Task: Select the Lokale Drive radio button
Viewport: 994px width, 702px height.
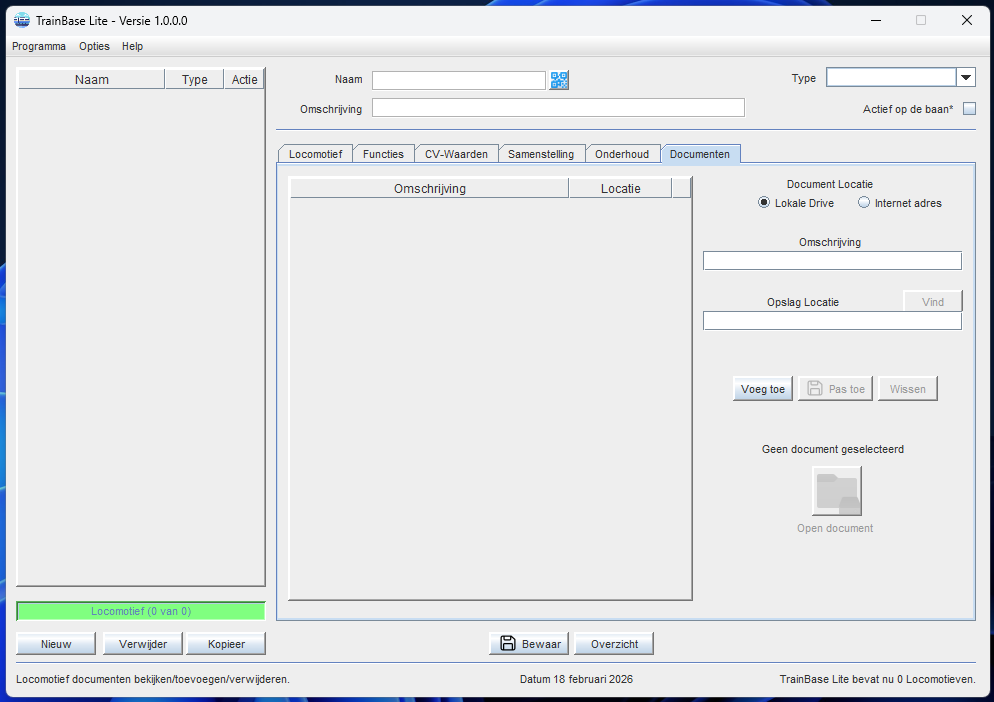Action: click(765, 203)
